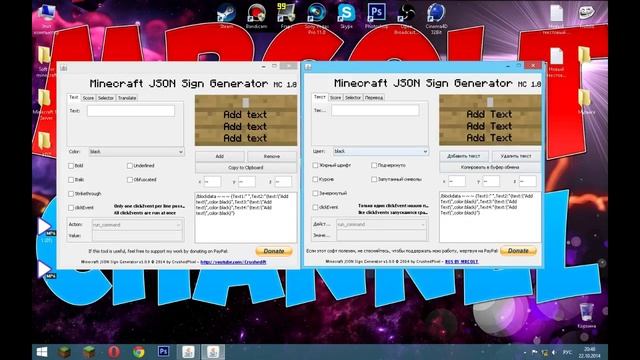Click the z coordinate field in the Russian window
The height and width of the screenshot is (360, 640).
point(528,181)
